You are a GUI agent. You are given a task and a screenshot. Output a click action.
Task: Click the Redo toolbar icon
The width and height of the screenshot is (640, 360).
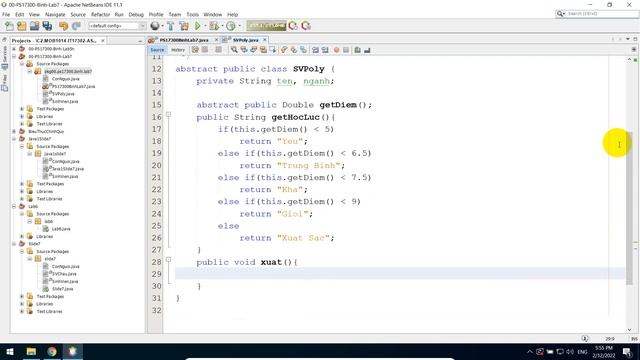[x=76, y=26]
